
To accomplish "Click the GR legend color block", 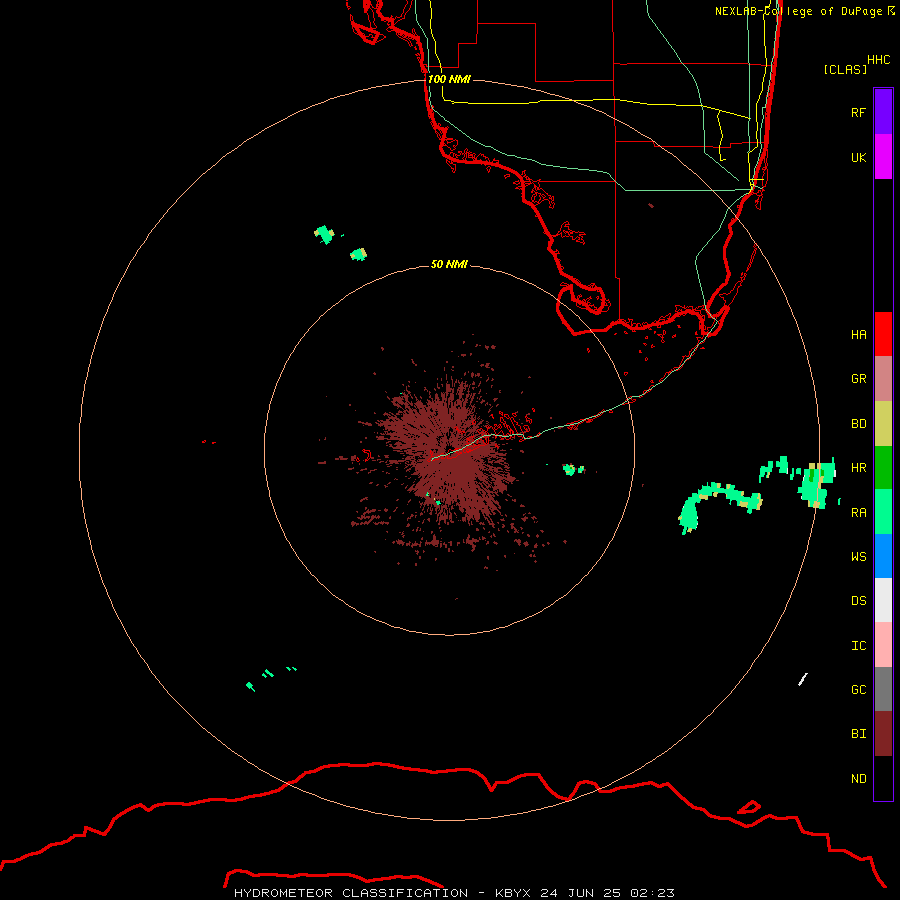I will point(883,379).
